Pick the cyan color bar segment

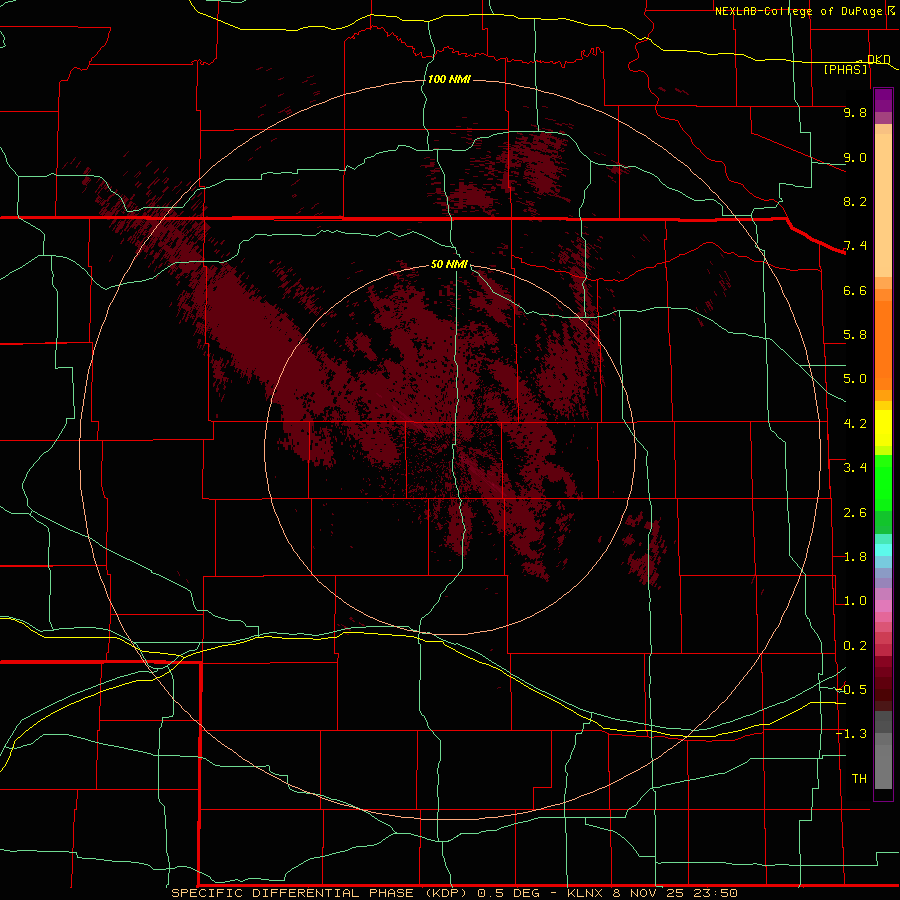(883, 550)
